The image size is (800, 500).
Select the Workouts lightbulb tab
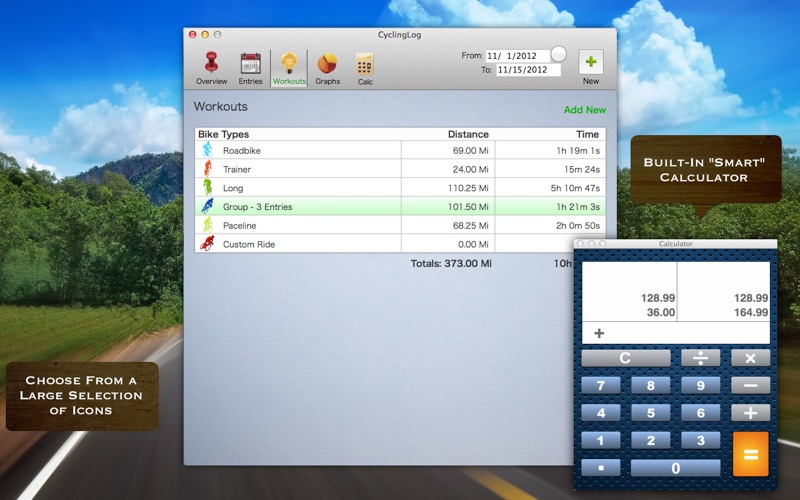[x=289, y=67]
